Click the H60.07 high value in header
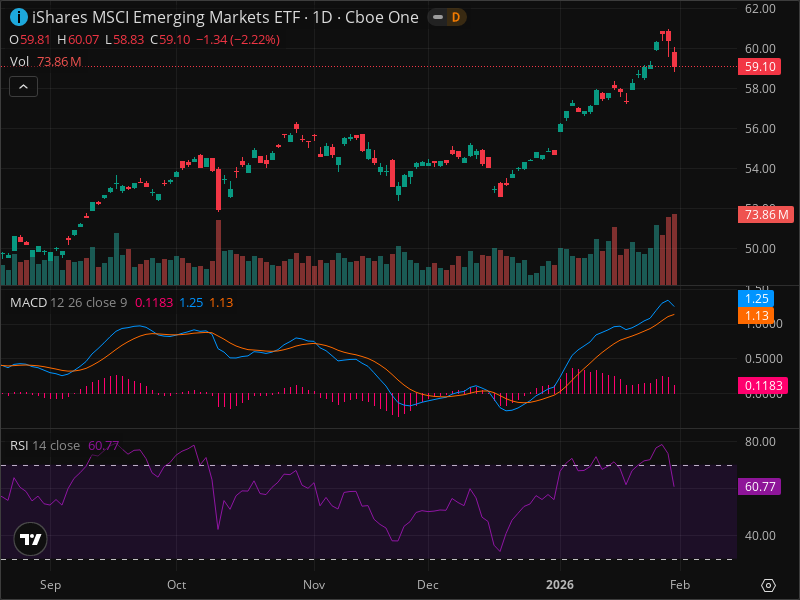 click(x=78, y=40)
